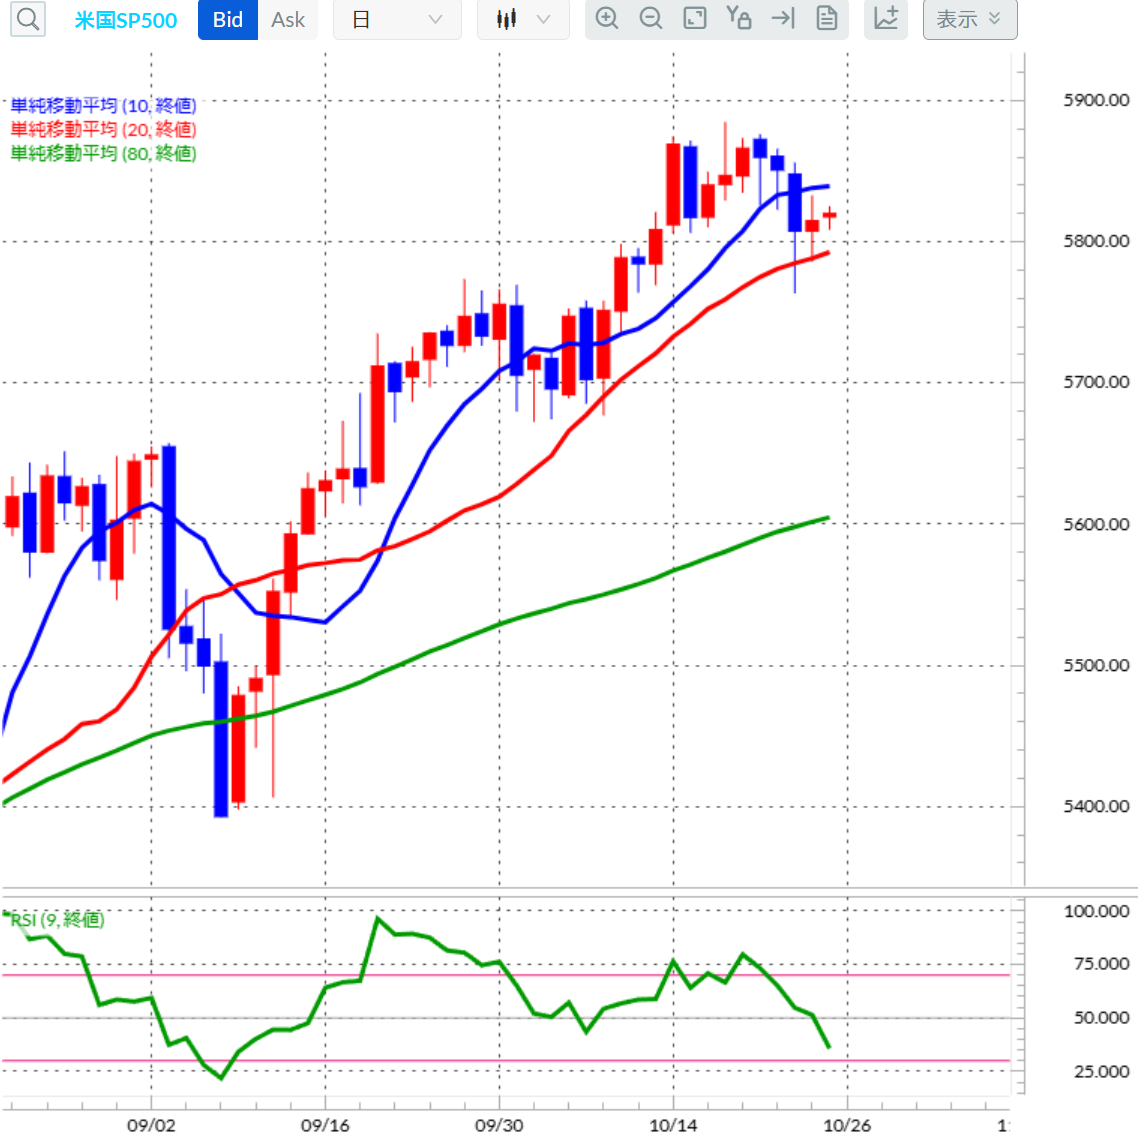
Task: Switch price to Bid
Action: pyautogui.click(x=228, y=20)
